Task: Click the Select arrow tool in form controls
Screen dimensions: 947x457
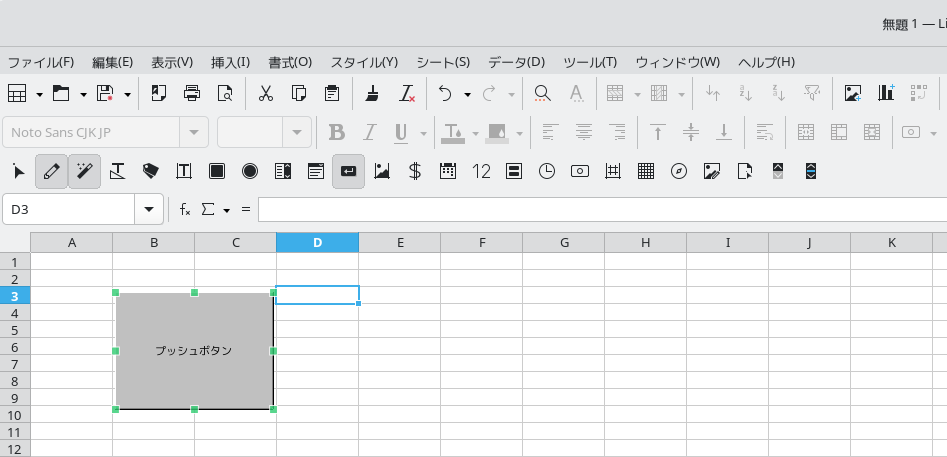Action: [19, 171]
